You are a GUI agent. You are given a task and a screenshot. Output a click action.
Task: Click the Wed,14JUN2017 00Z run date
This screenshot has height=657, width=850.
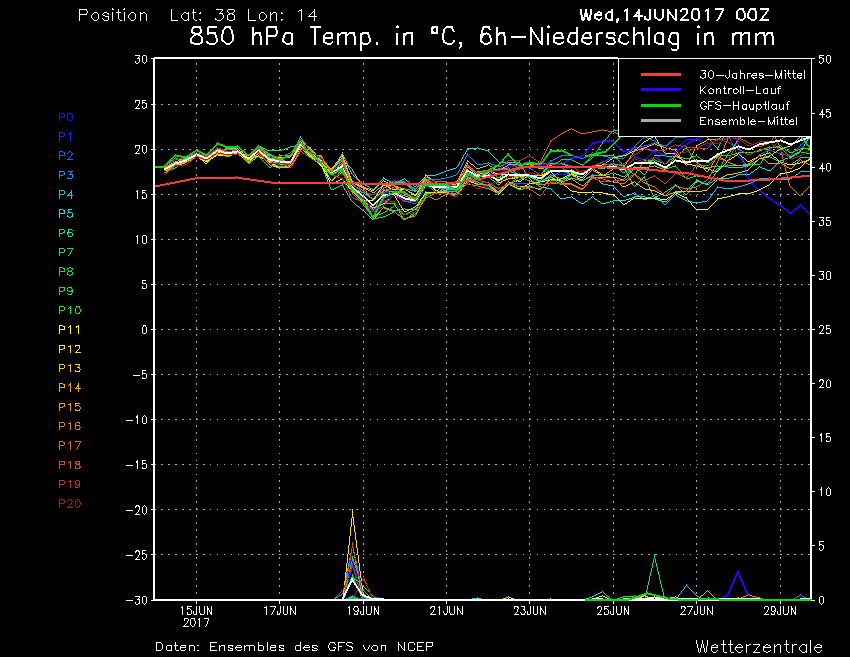tap(674, 15)
